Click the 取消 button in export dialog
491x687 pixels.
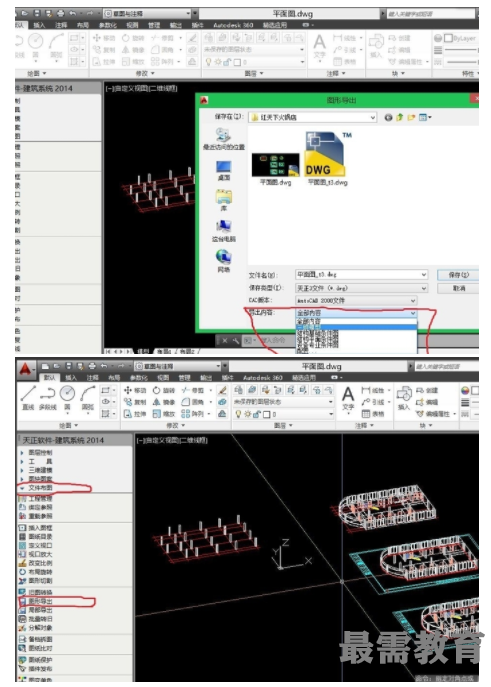(x=458, y=288)
